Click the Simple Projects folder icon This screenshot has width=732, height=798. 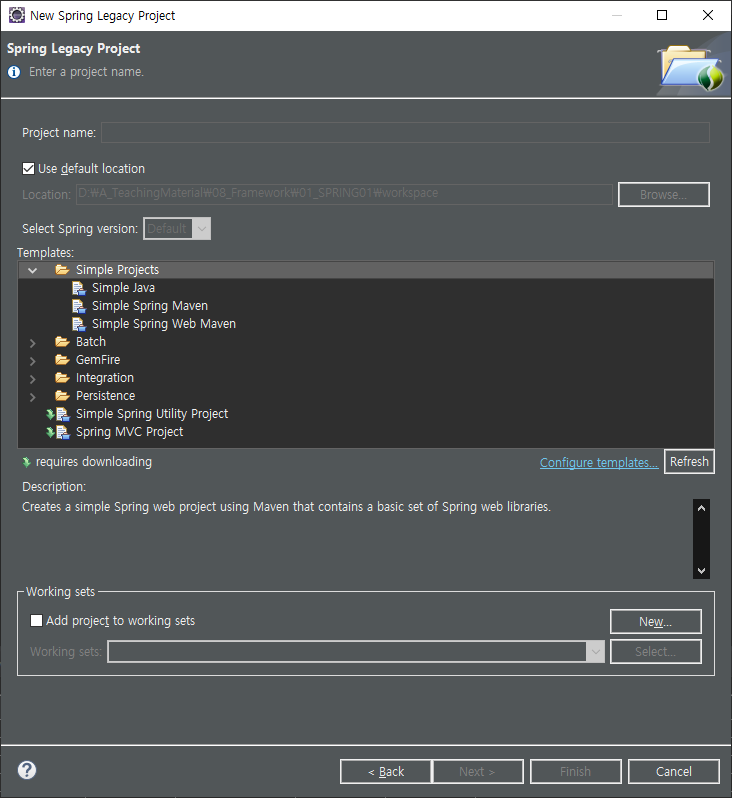tap(62, 270)
